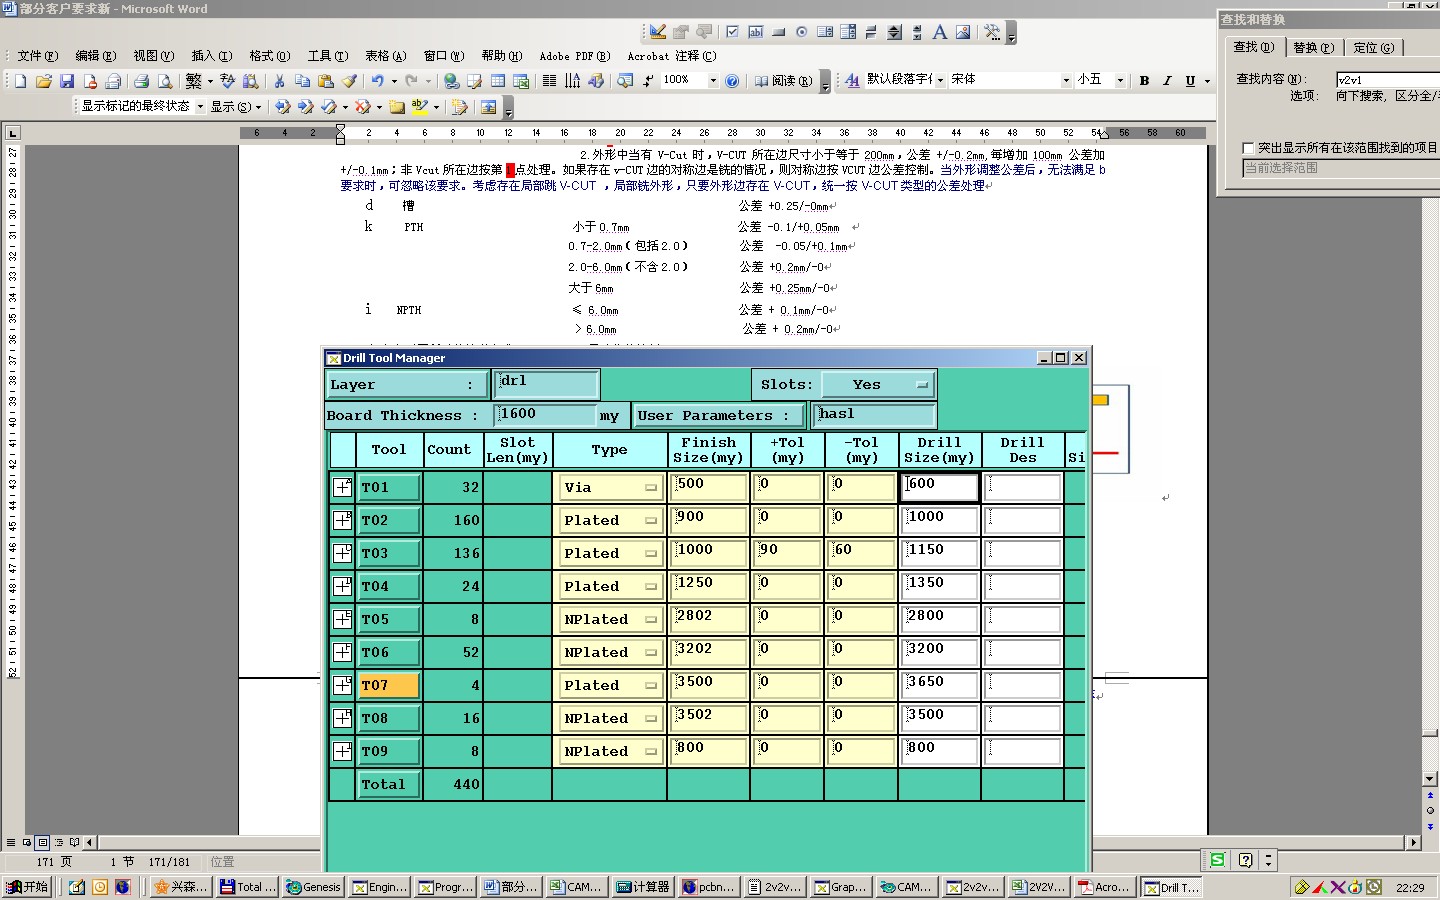Select the Check Box control in Control Toolbox
1440x900 pixels.
click(732, 32)
